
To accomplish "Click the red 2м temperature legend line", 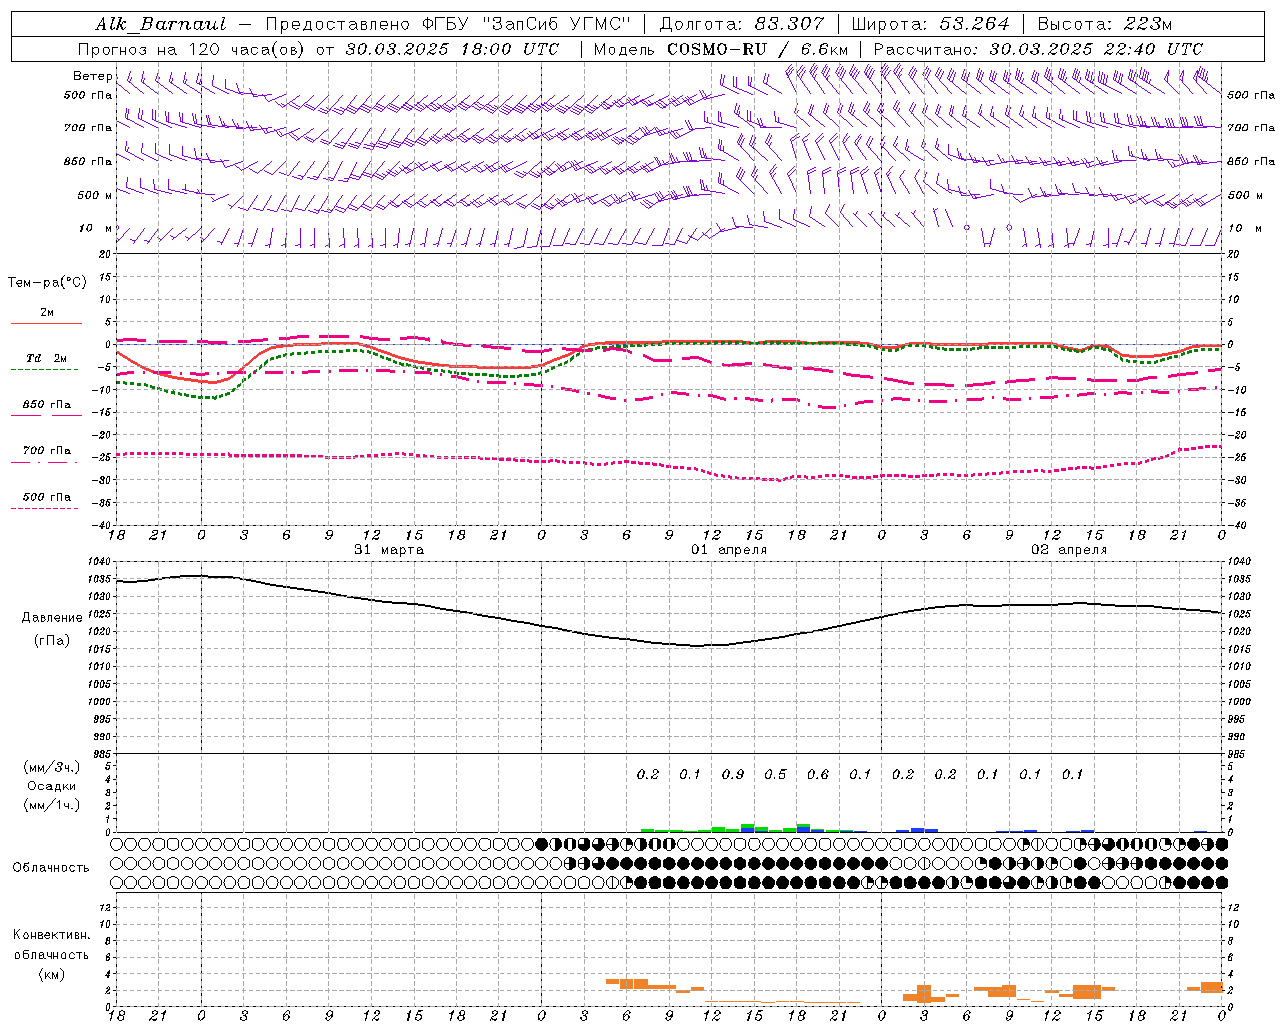I will (46, 323).
